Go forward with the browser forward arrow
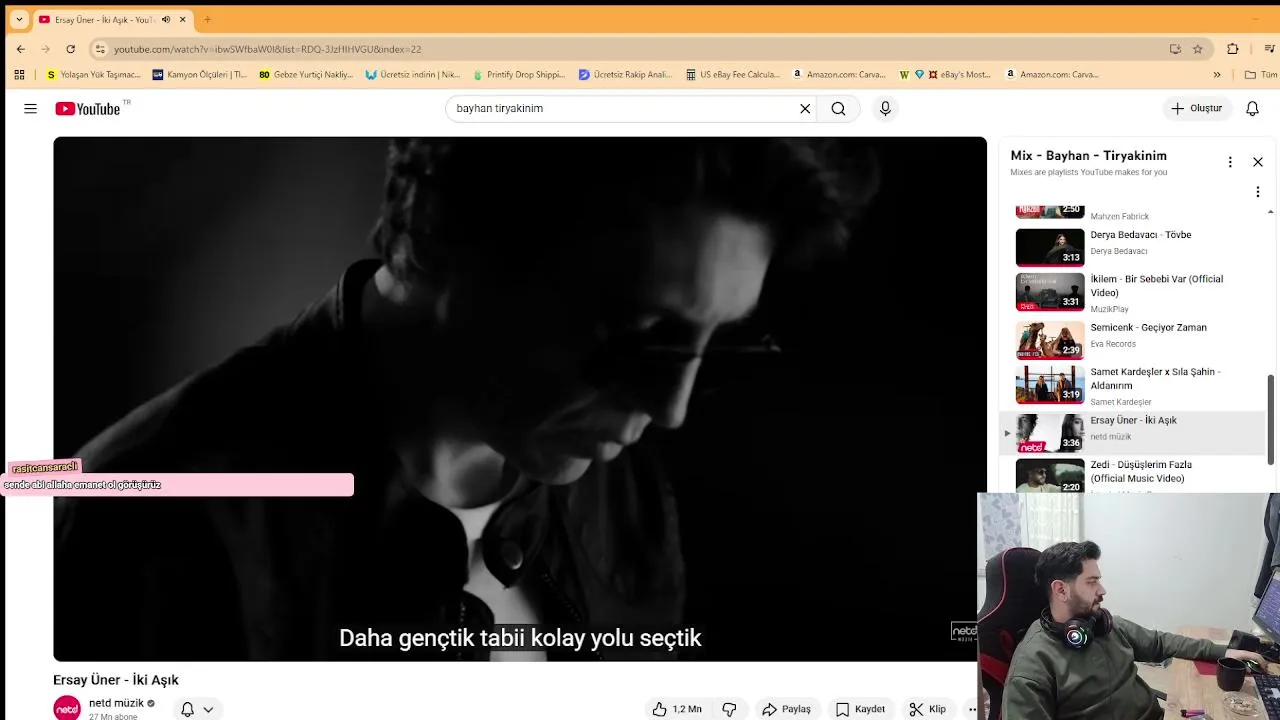This screenshot has height=720, width=1280. point(46,49)
